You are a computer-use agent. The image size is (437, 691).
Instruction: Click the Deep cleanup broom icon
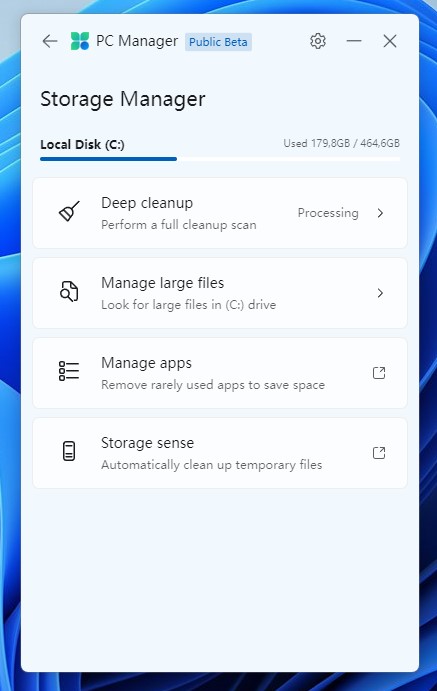tap(70, 212)
